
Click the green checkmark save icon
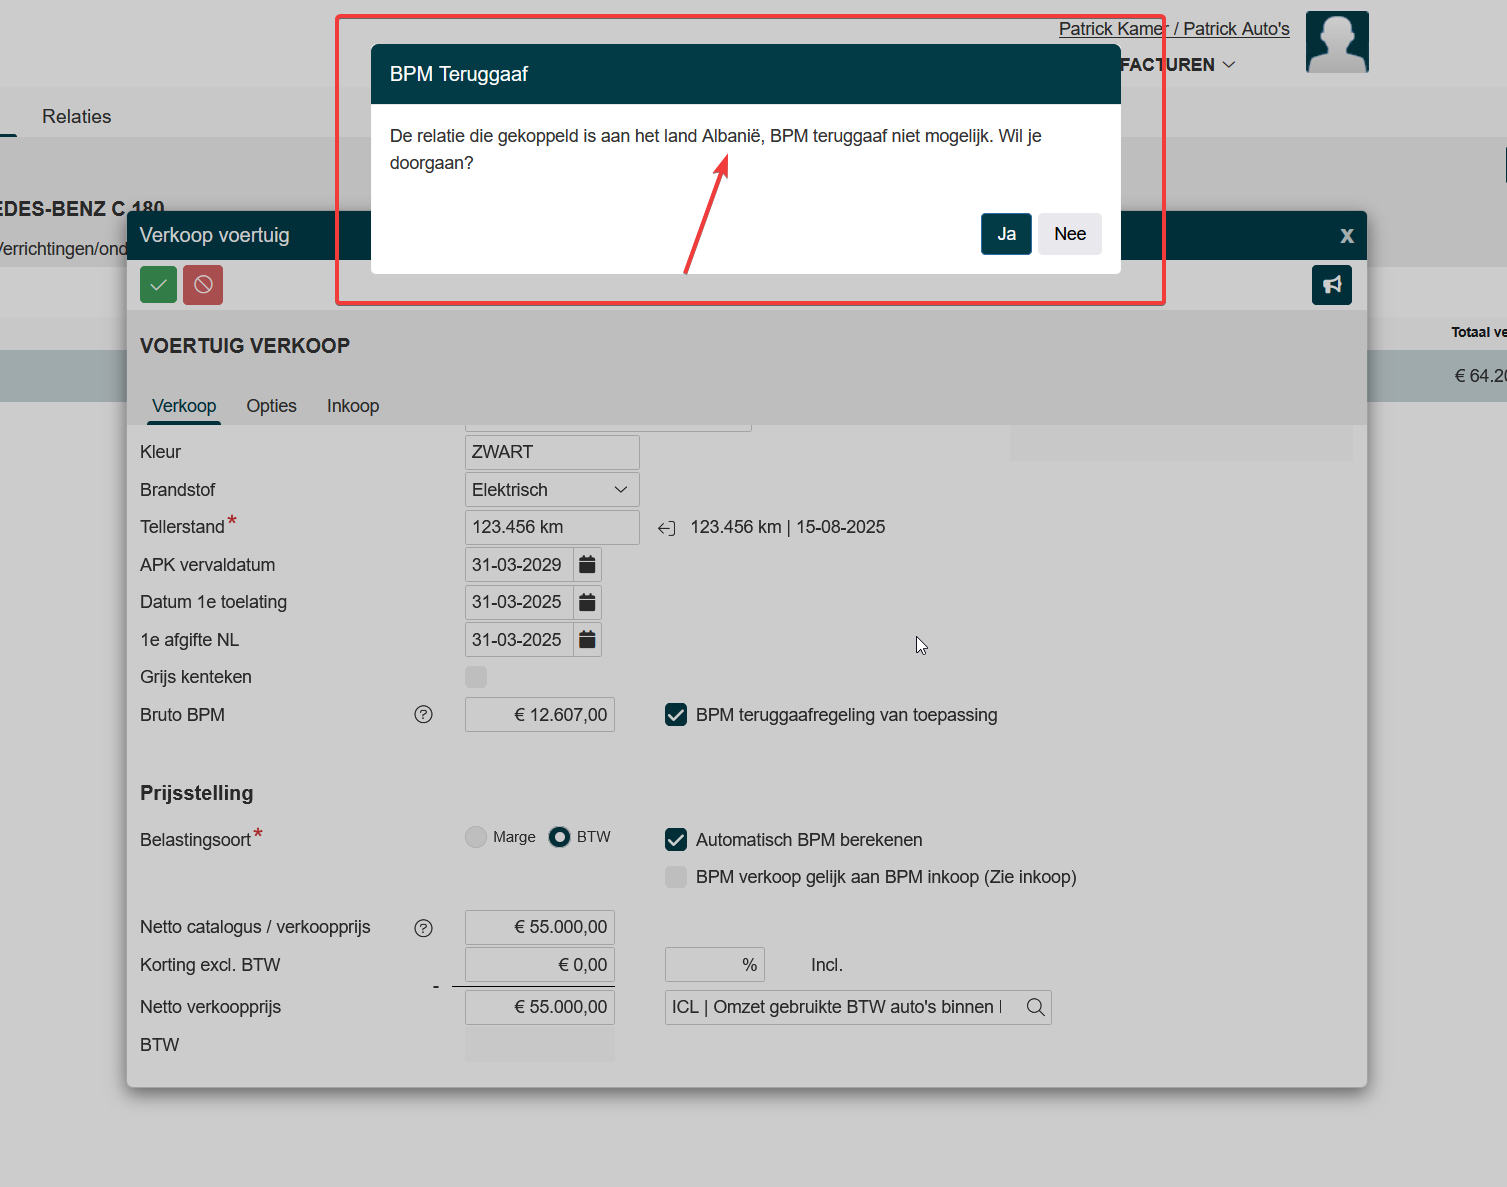click(x=158, y=285)
